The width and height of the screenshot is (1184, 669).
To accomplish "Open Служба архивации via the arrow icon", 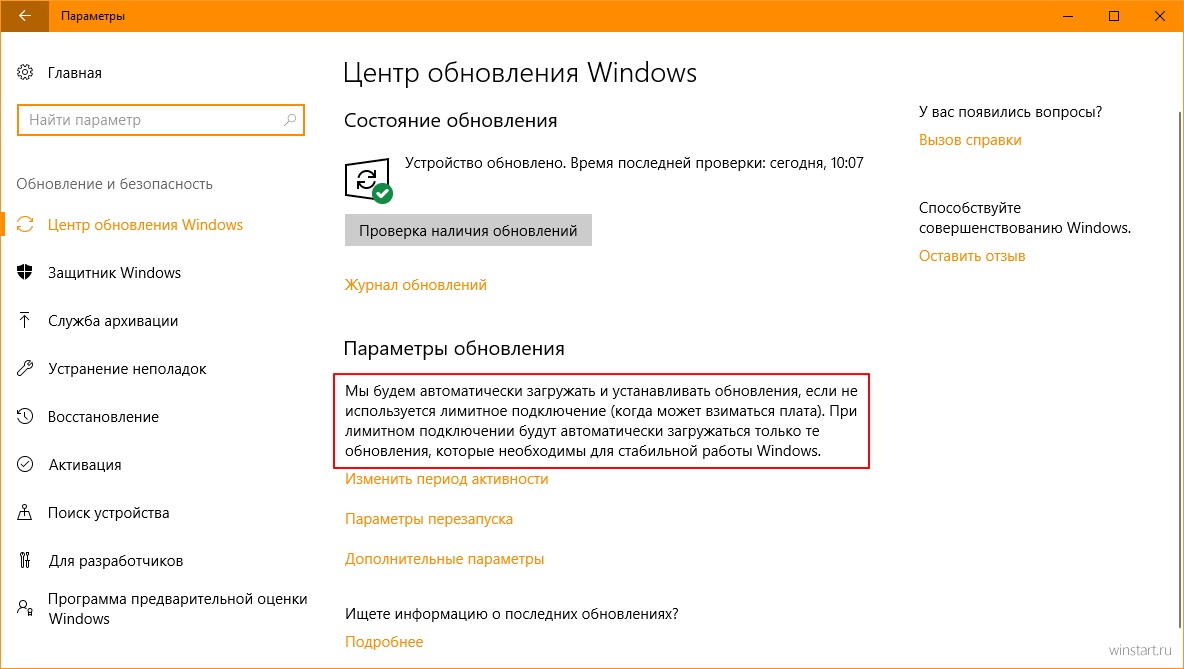I will [25, 321].
